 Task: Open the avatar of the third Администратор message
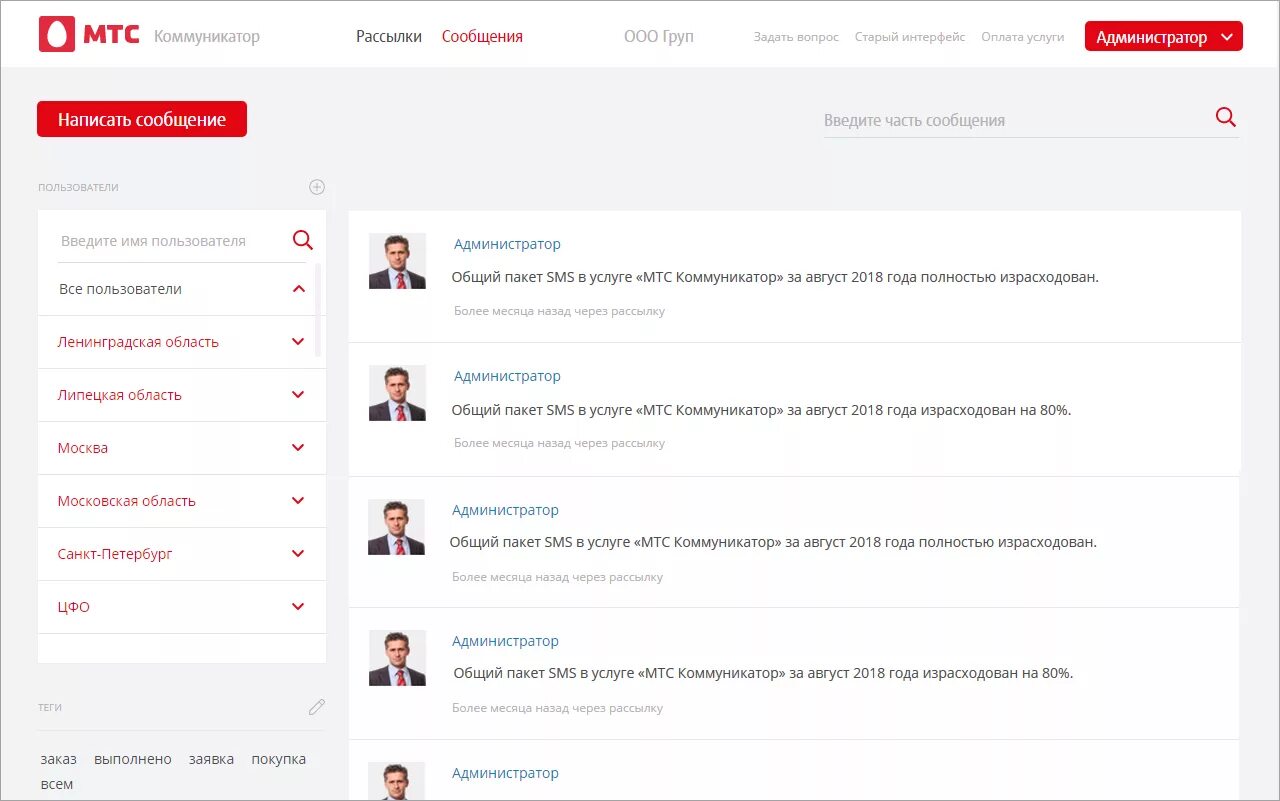tap(396, 527)
